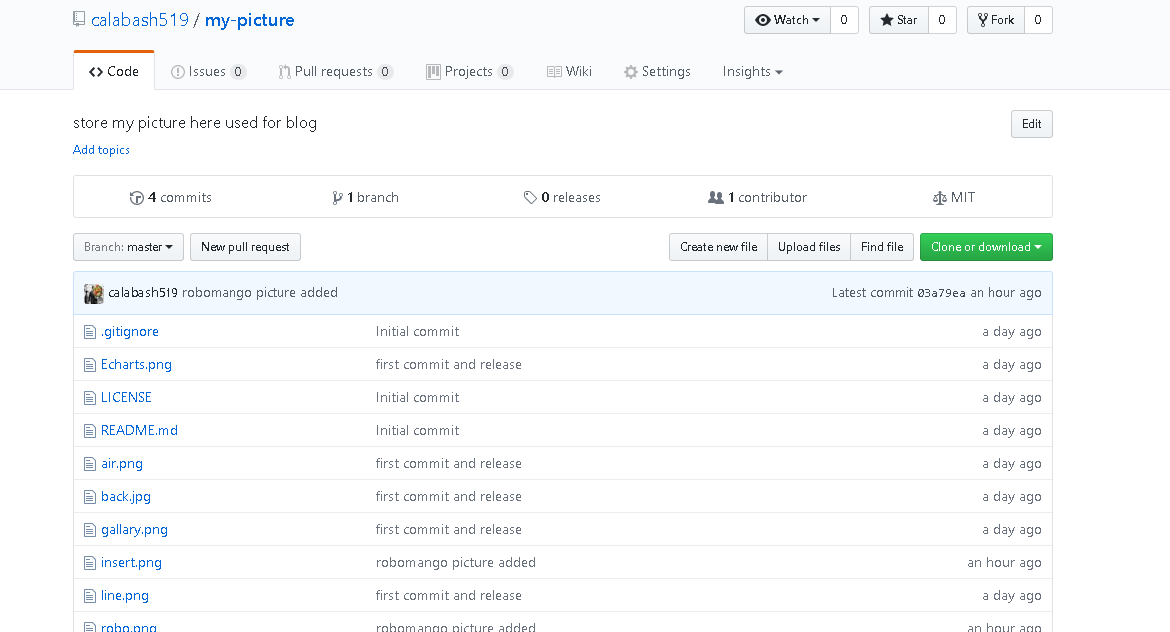Screen dimensions: 1170x632
Task: Click the MIT license scale icon
Action: point(939,198)
